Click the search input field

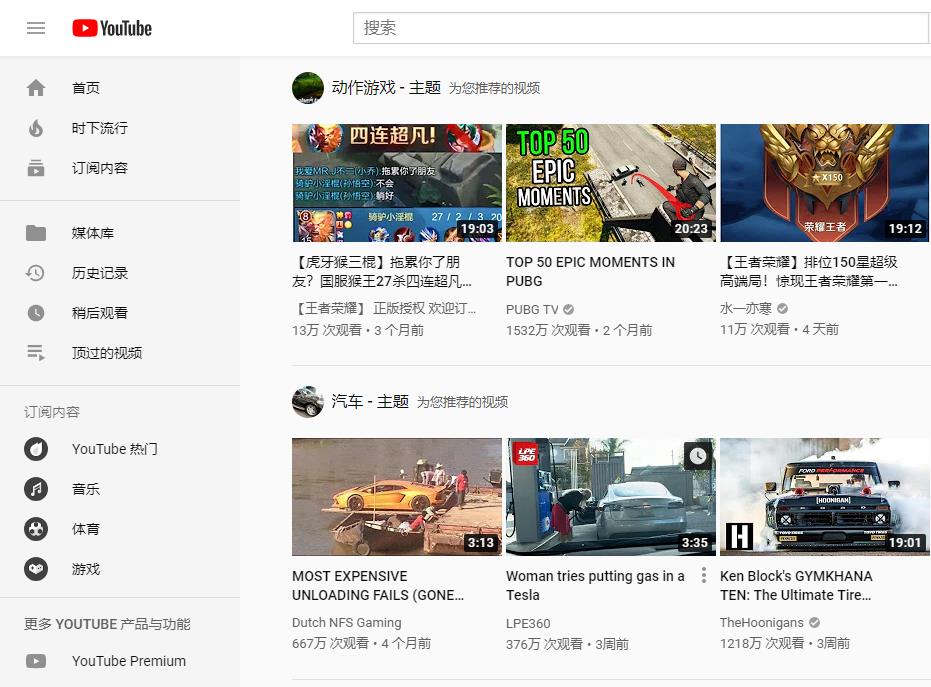(x=640, y=28)
